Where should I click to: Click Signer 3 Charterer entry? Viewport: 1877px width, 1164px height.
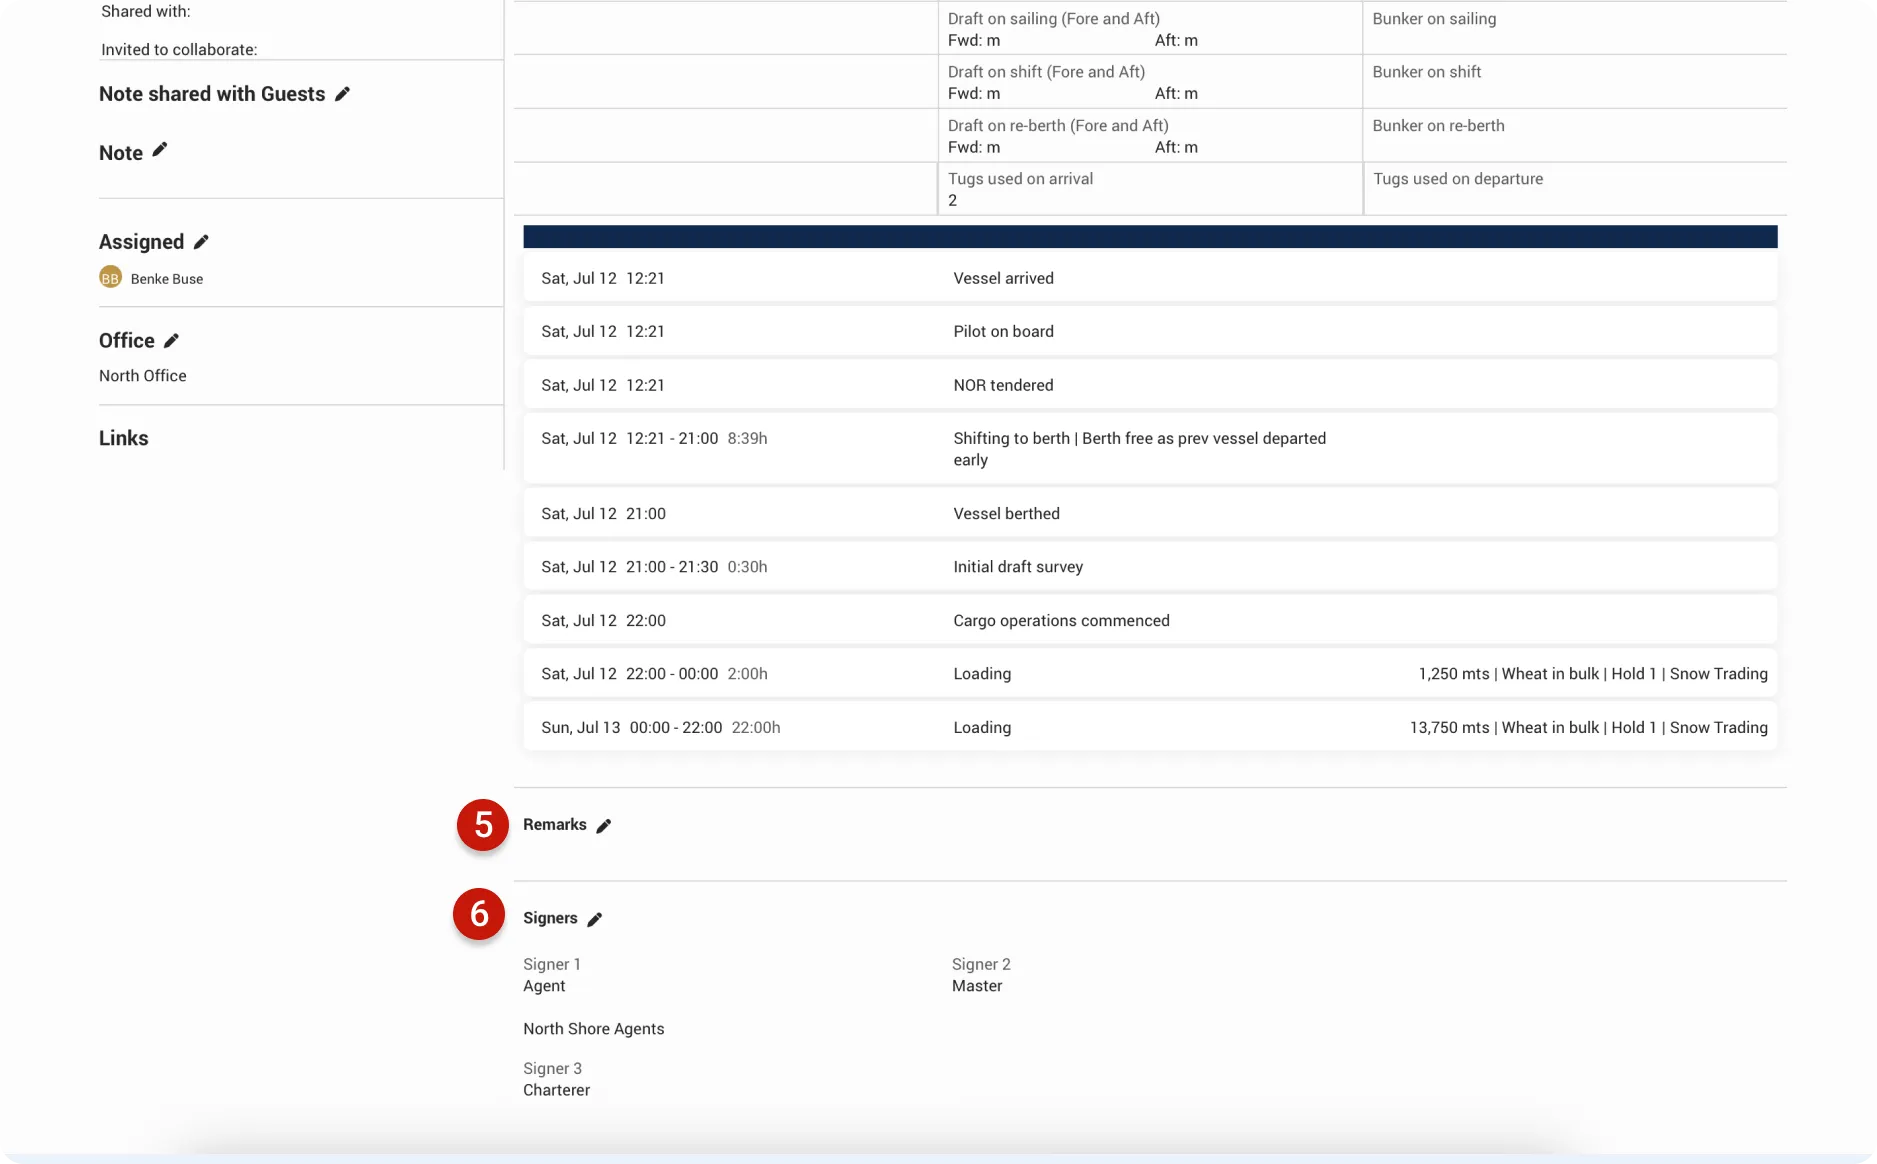coord(556,1079)
